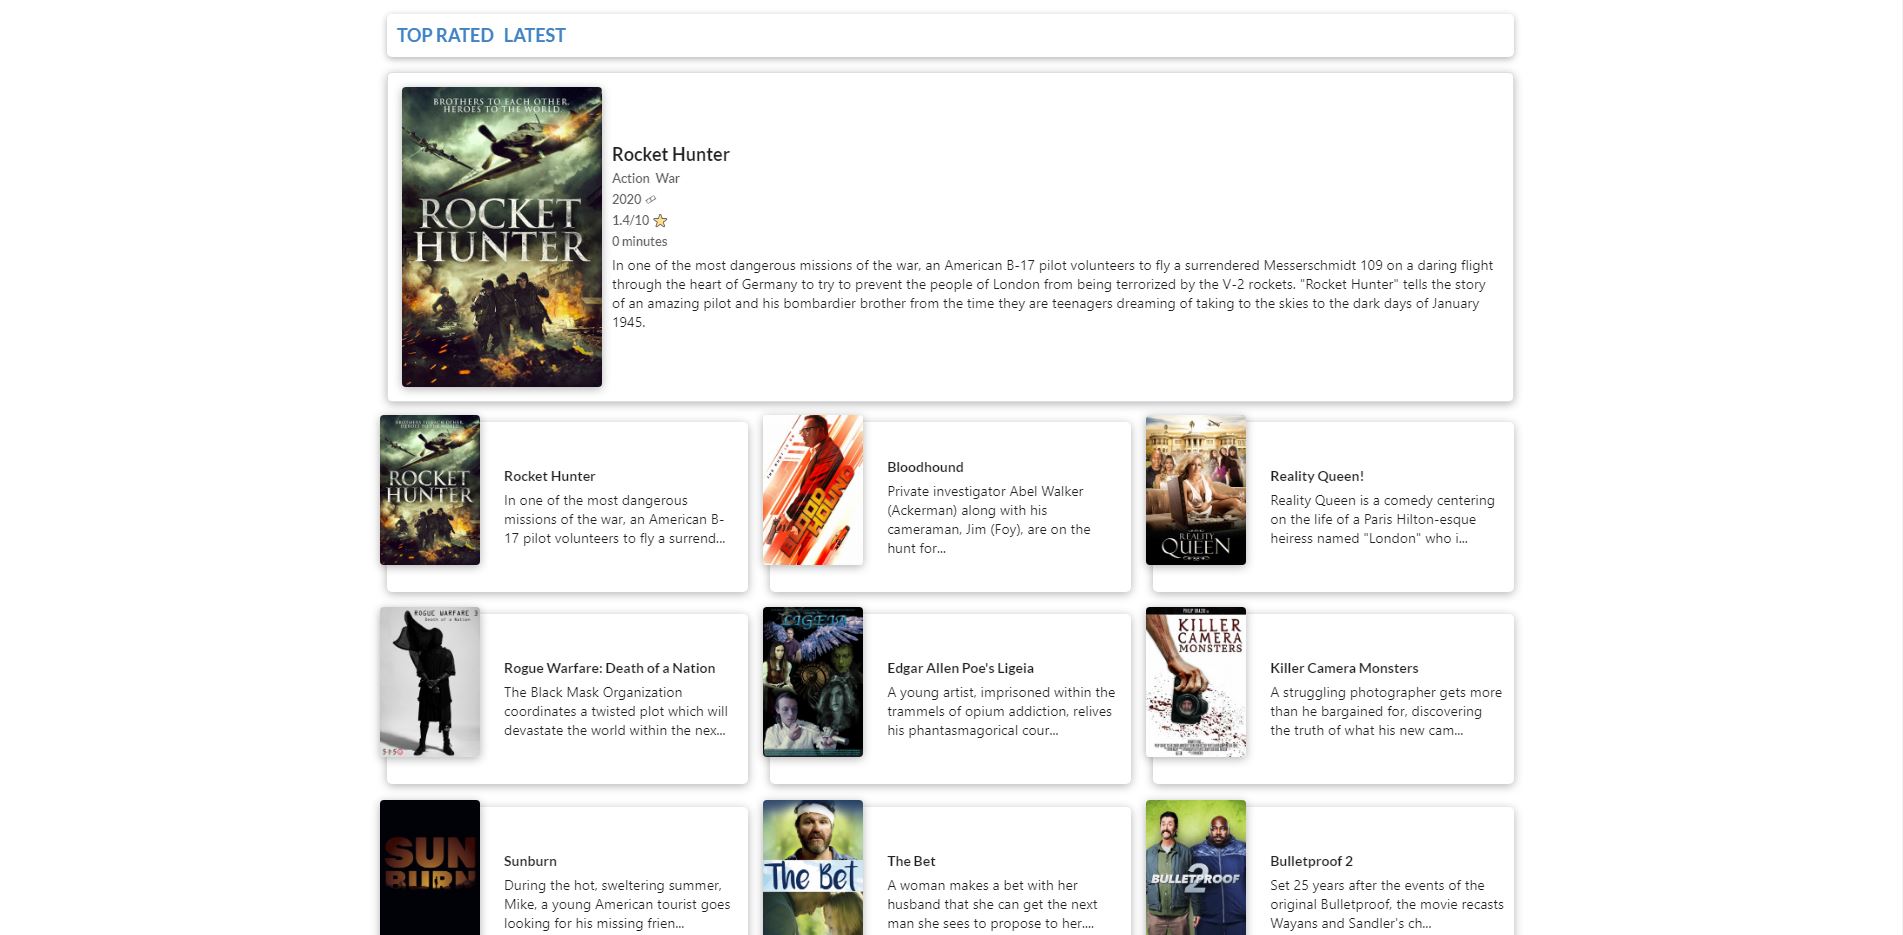
Task: Click the Bloodhound description about Abel Walker
Action: click(x=989, y=520)
